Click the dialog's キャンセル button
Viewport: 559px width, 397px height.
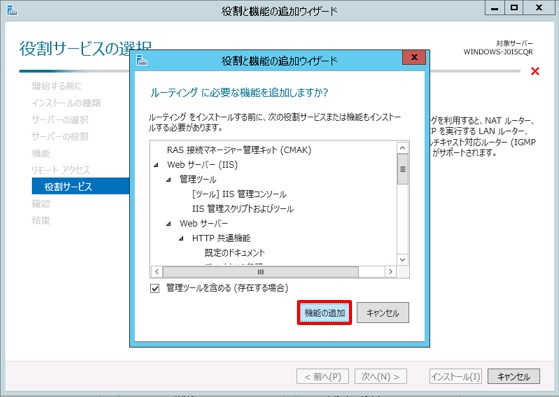[x=383, y=313]
